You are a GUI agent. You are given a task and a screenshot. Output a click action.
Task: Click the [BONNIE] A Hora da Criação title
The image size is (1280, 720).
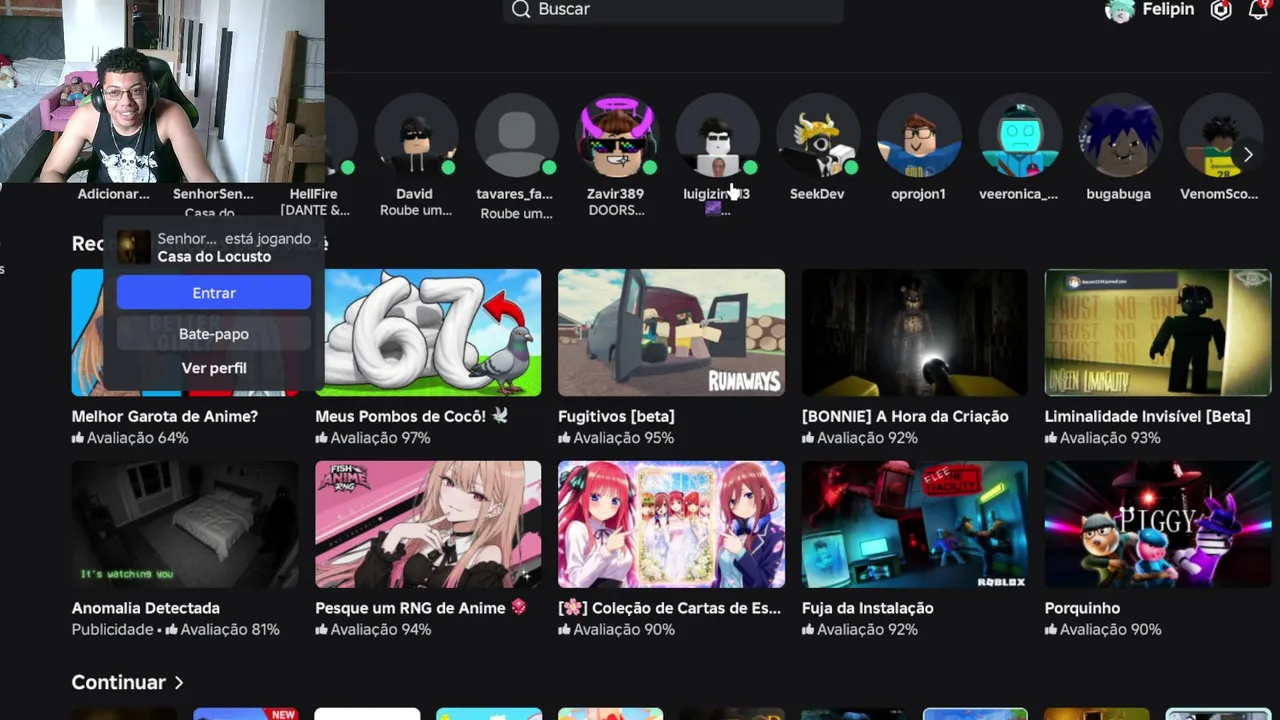point(905,416)
